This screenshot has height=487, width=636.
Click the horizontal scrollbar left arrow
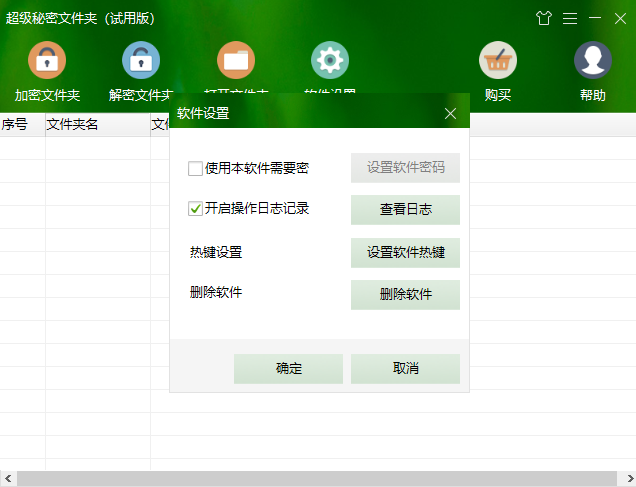point(8,479)
